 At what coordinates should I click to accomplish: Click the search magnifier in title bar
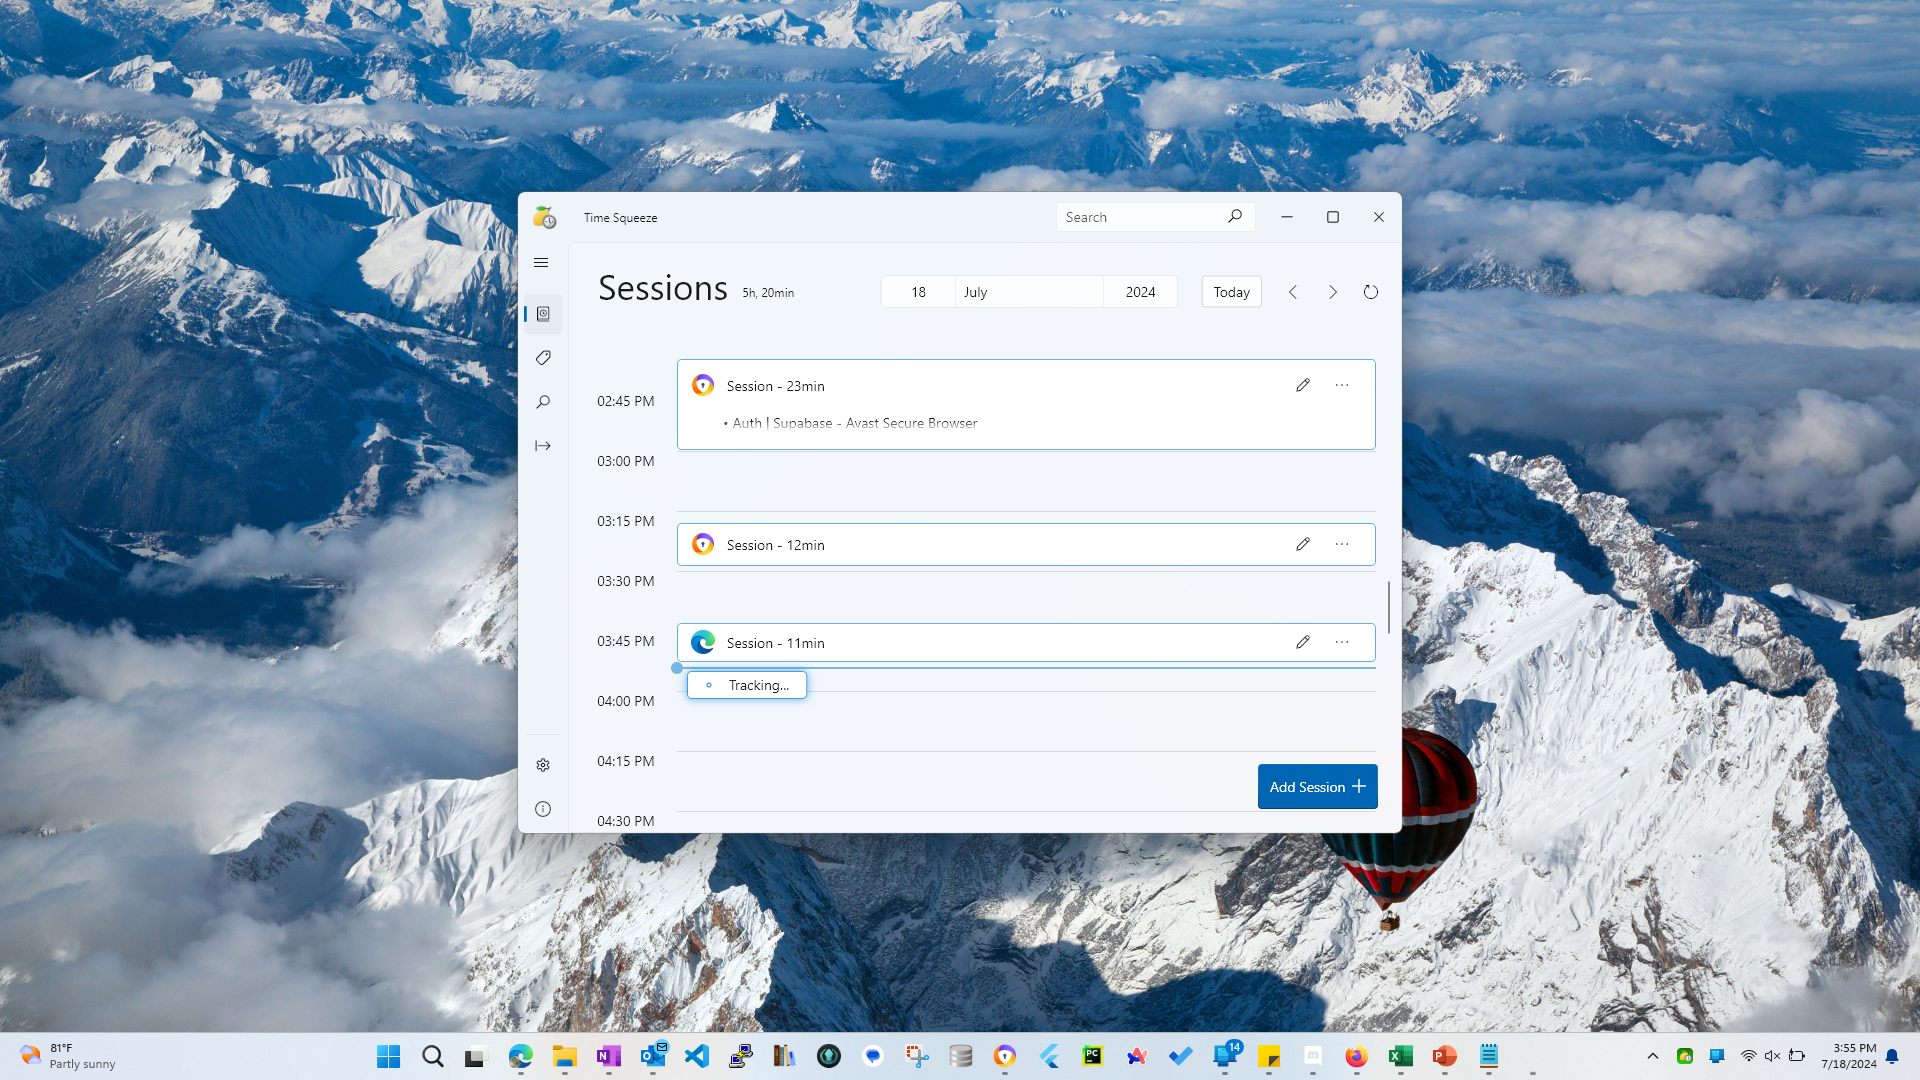pos(1235,217)
